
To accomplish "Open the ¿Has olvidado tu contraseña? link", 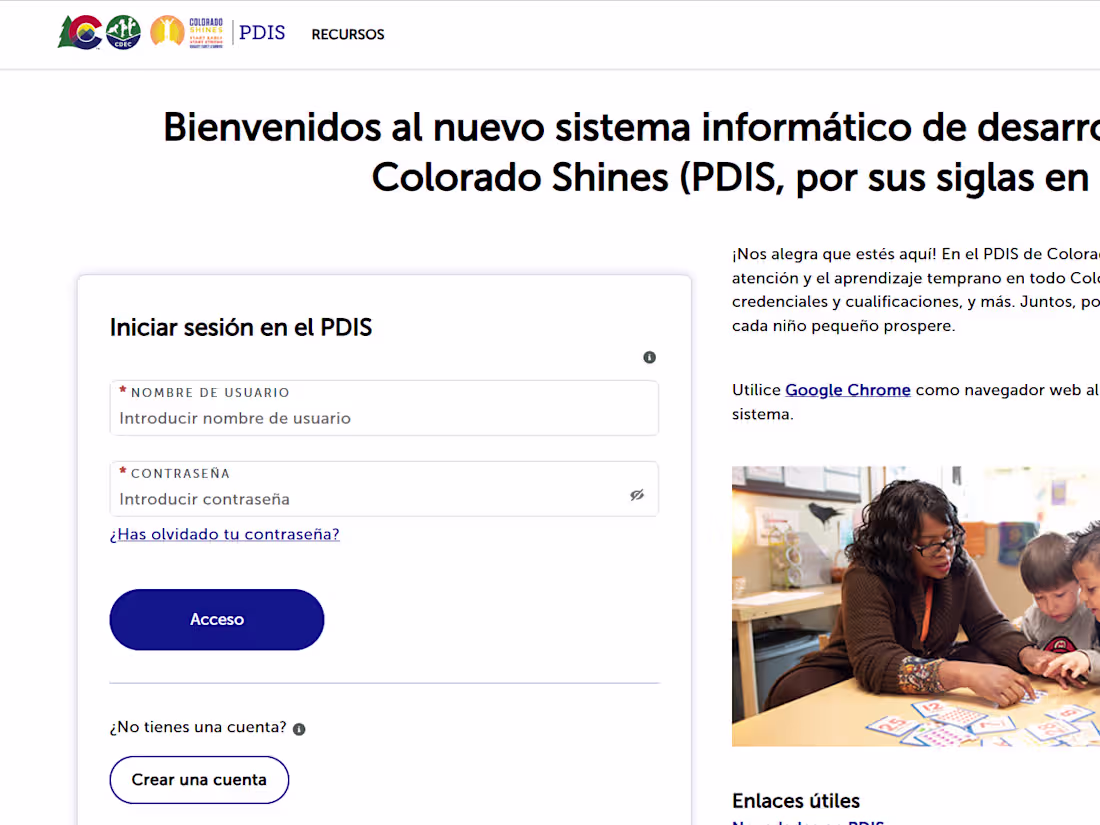I will tap(224, 534).
